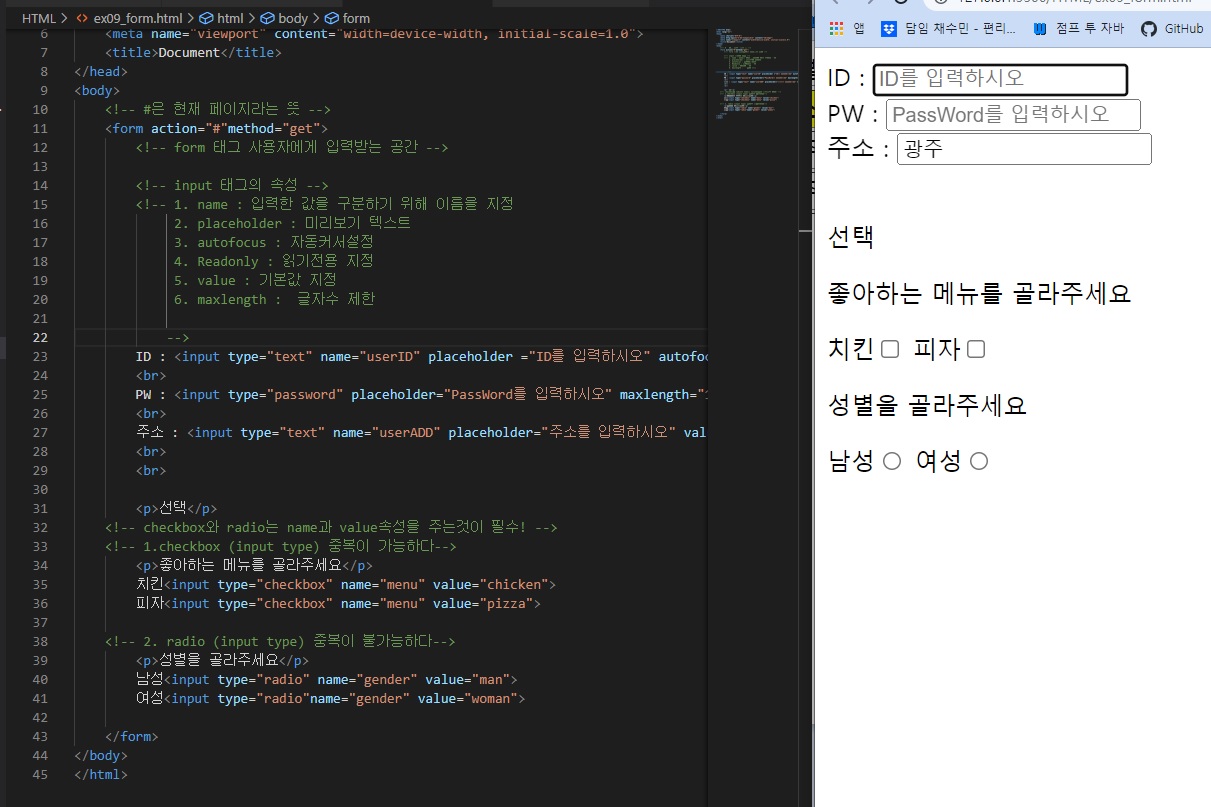Click the comment '3. autofocus : 자동커서설정'
Image resolution: width=1211 pixels, height=807 pixels.
[x=273, y=242]
